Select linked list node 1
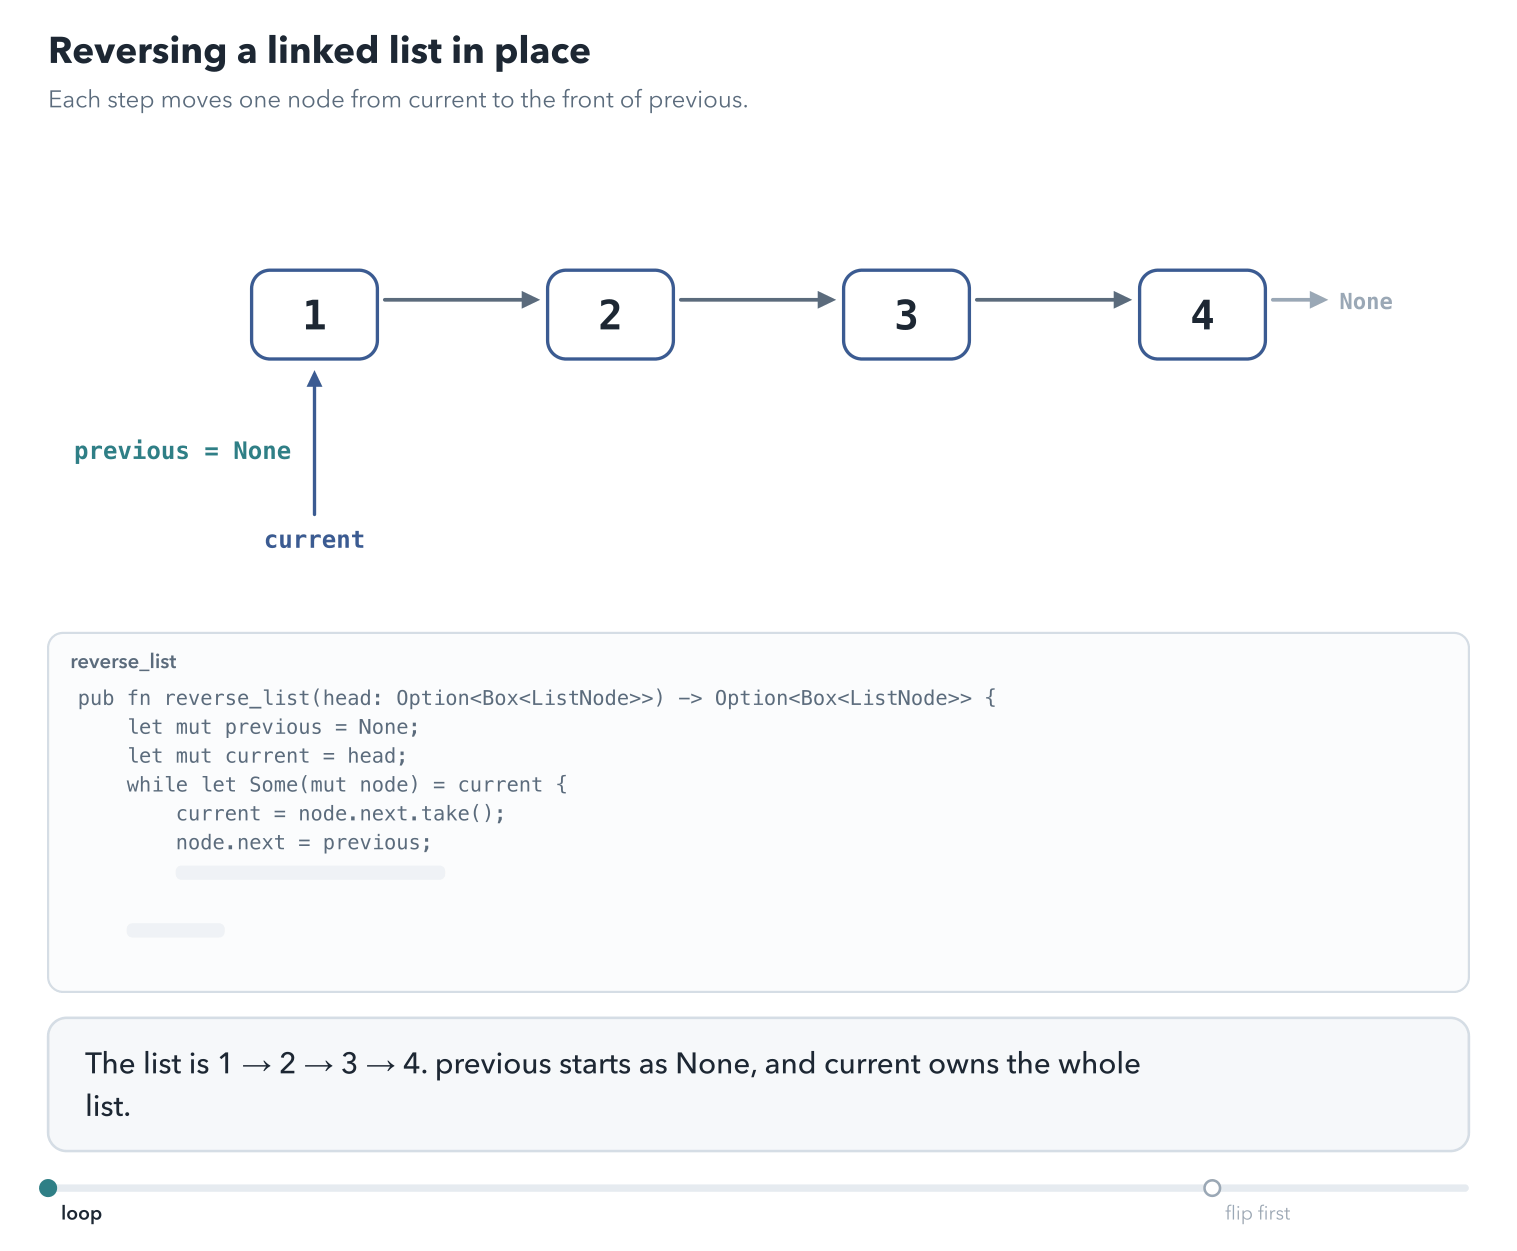This screenshot has width=1517, height=1251. coord(314,314)
